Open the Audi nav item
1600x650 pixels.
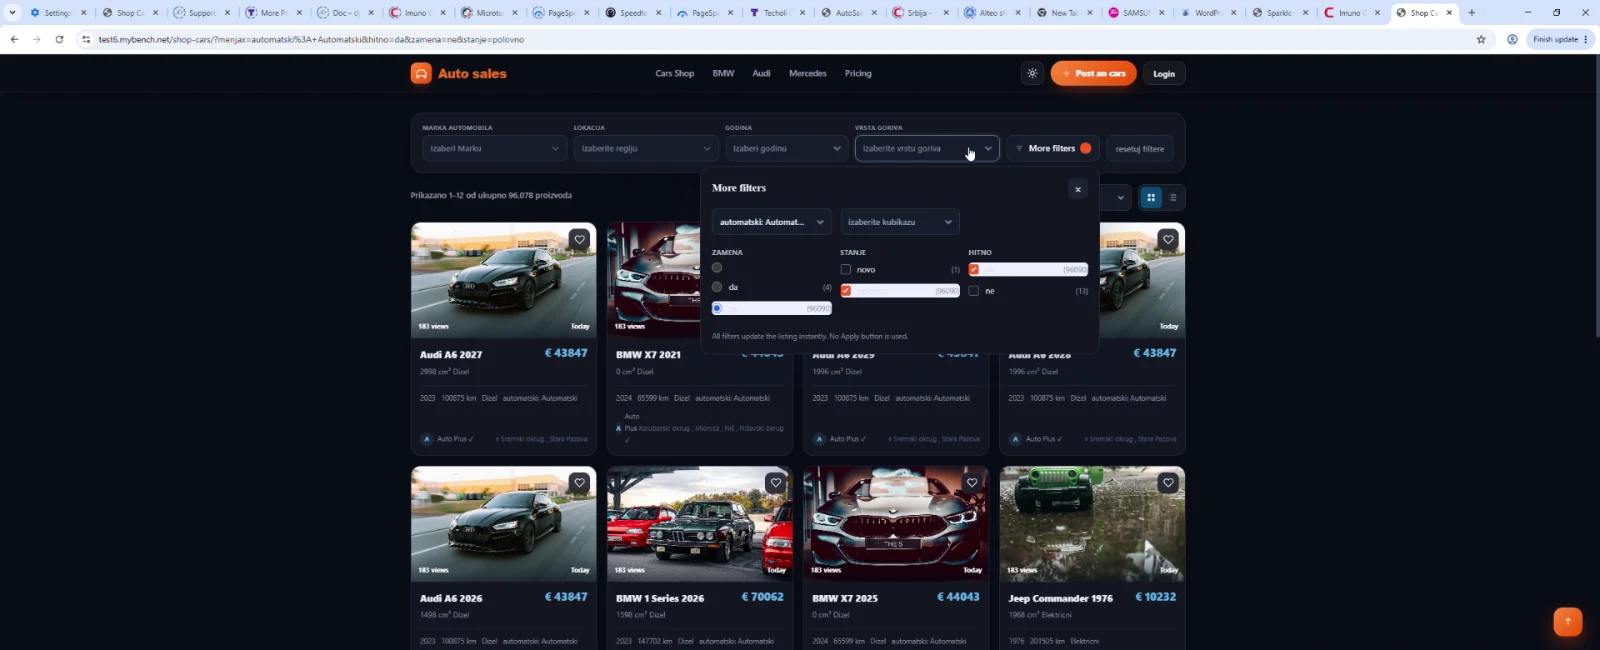(761, 73)
